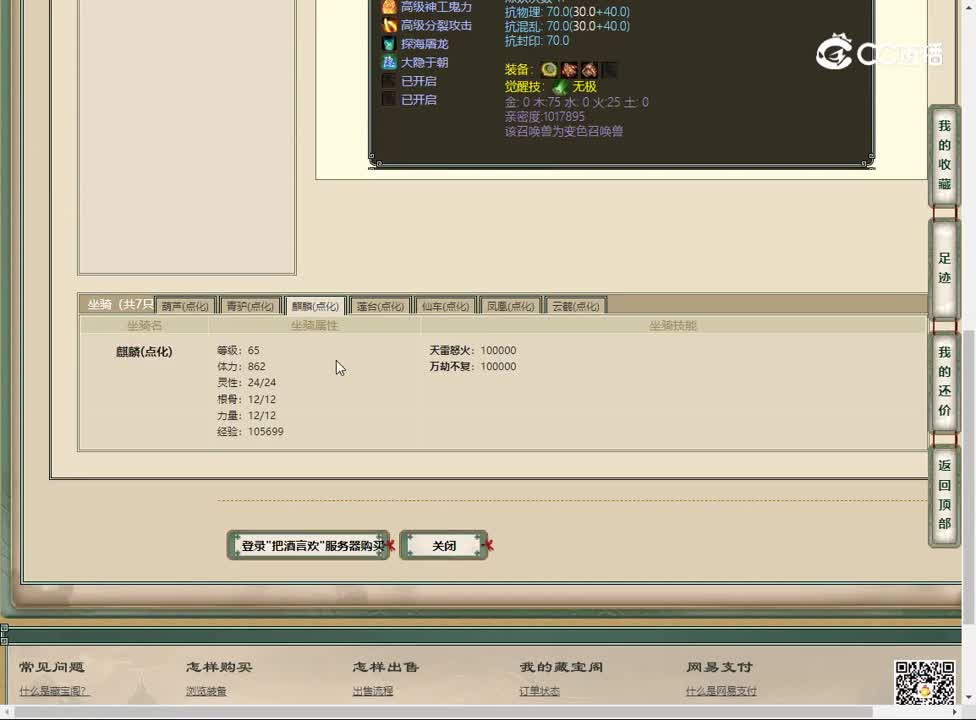Select the 葫芦(点化) mount tab
976x720 pixels.
(188, 305)
